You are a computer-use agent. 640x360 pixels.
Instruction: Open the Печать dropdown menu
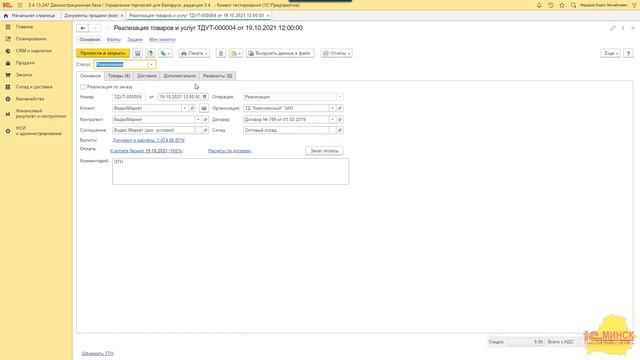click(194, 53)
